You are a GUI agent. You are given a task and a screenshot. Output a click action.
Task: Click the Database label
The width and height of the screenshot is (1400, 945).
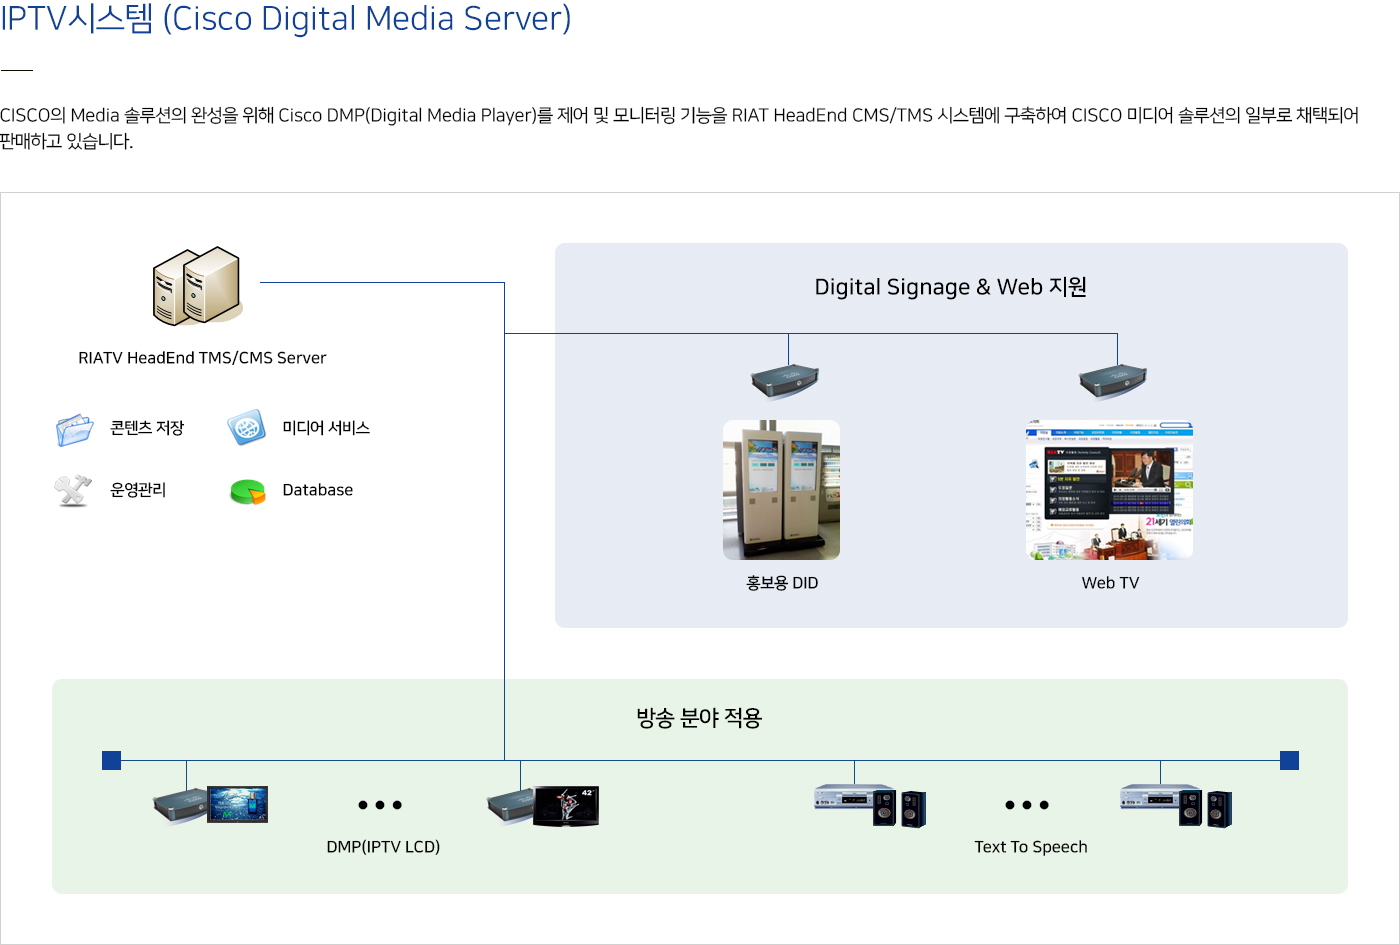[318, 490]
